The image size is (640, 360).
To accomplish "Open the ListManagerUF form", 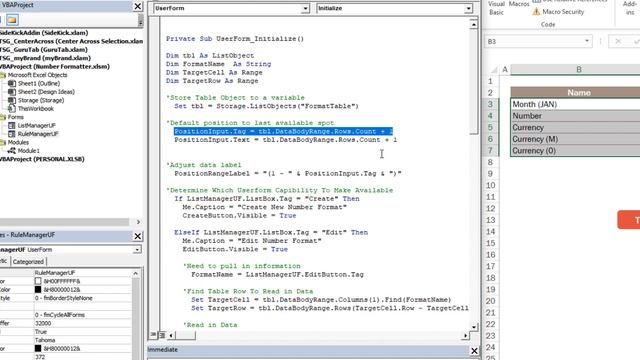I will click(x=36, y=125).
